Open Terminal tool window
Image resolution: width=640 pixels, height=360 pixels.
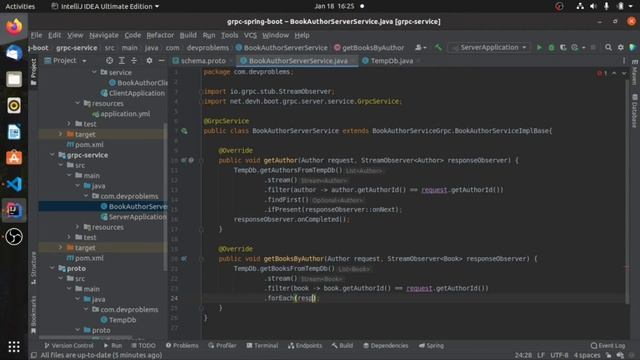[262, 346]
